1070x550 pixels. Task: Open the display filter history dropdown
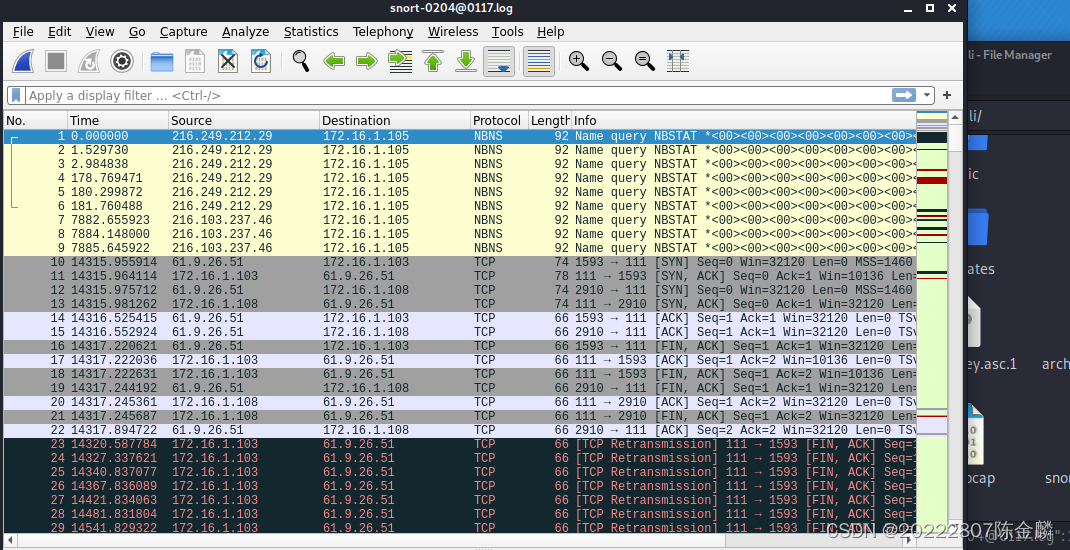[927, 96]
